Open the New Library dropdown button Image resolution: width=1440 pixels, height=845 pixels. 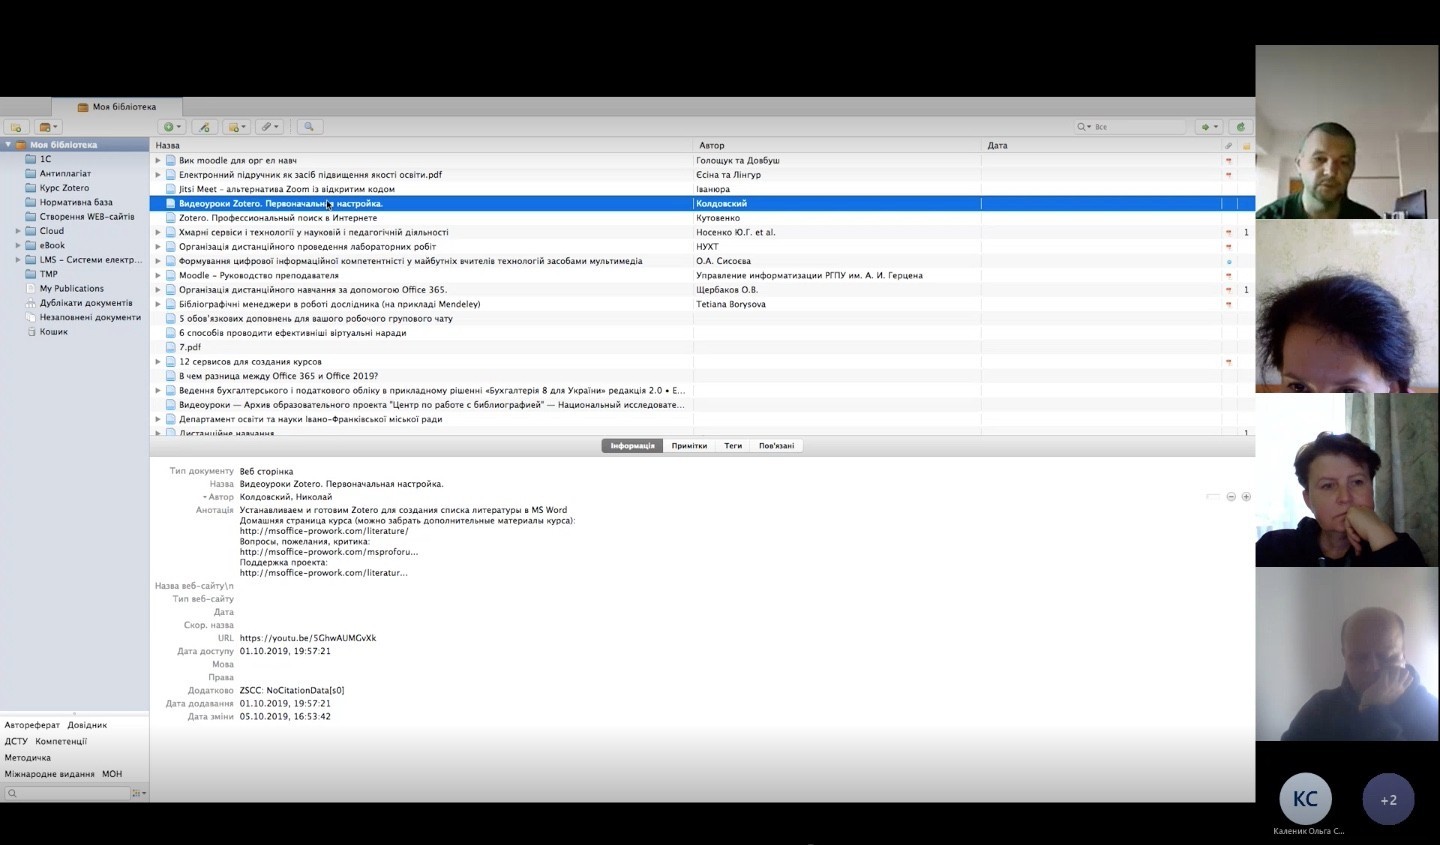pos(48,127)
